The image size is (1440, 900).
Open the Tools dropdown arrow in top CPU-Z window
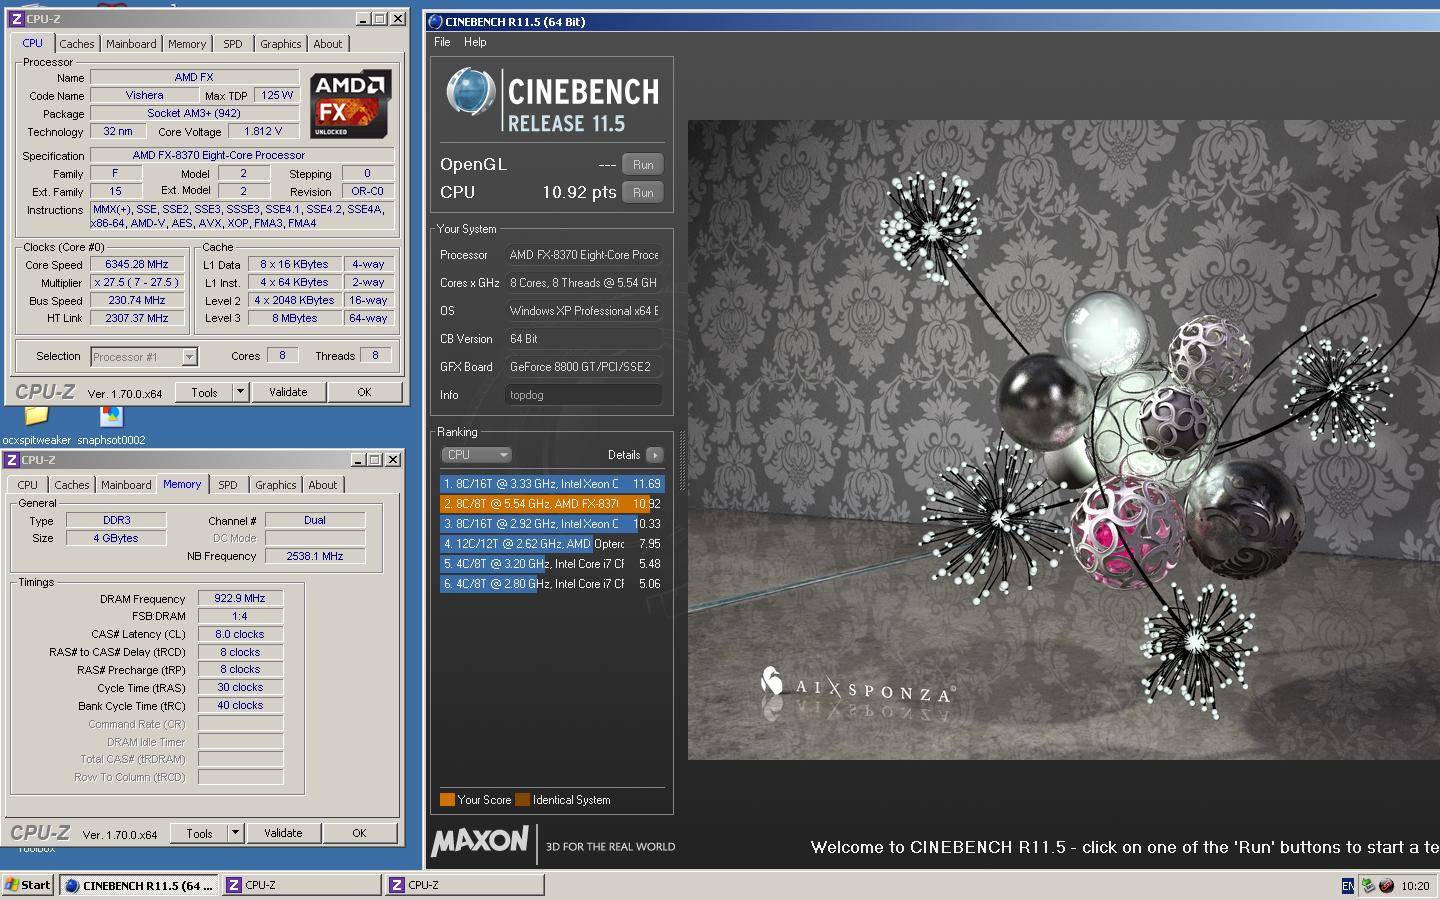pos(240,392)
